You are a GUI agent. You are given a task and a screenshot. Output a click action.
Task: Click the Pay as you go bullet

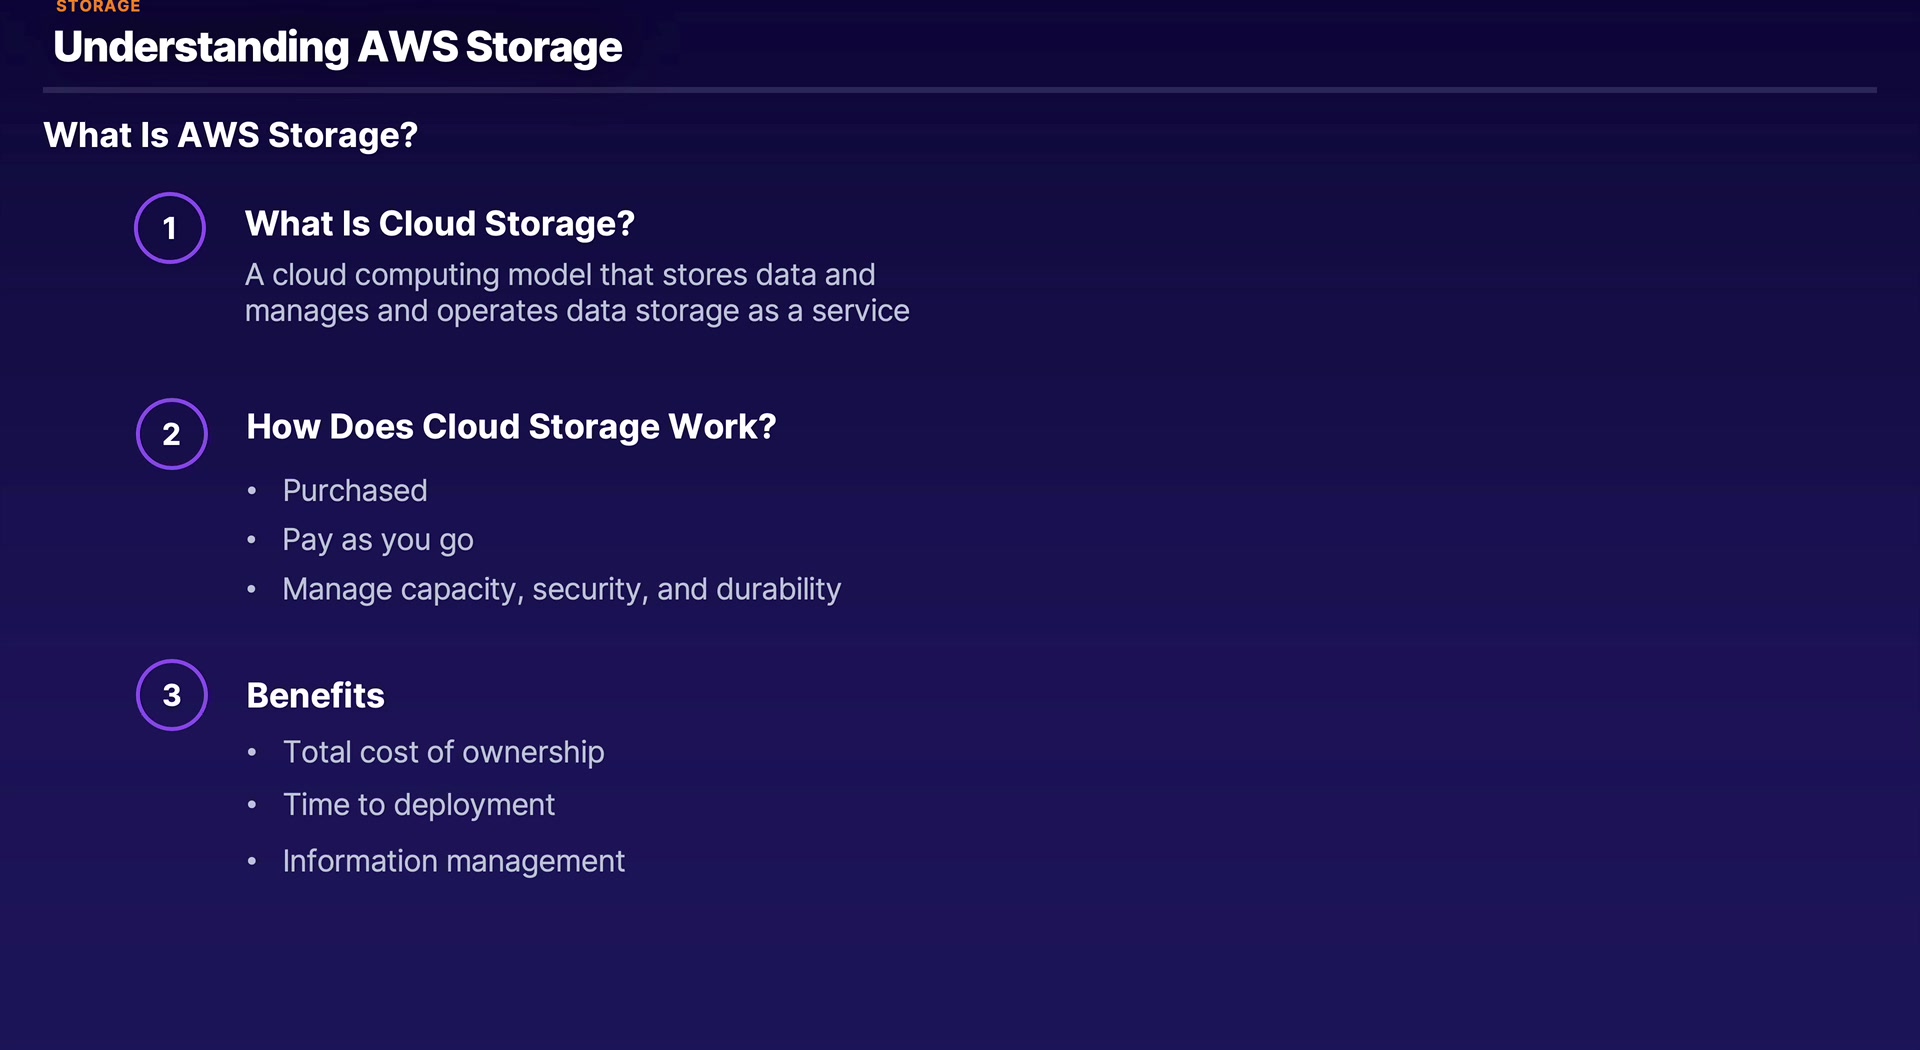377,540
